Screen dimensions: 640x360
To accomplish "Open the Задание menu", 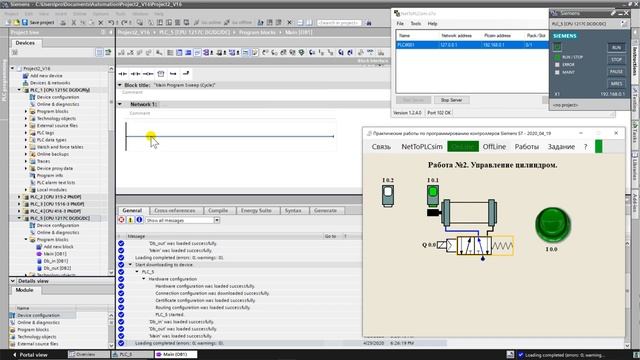I will click(x=561, y=147).
